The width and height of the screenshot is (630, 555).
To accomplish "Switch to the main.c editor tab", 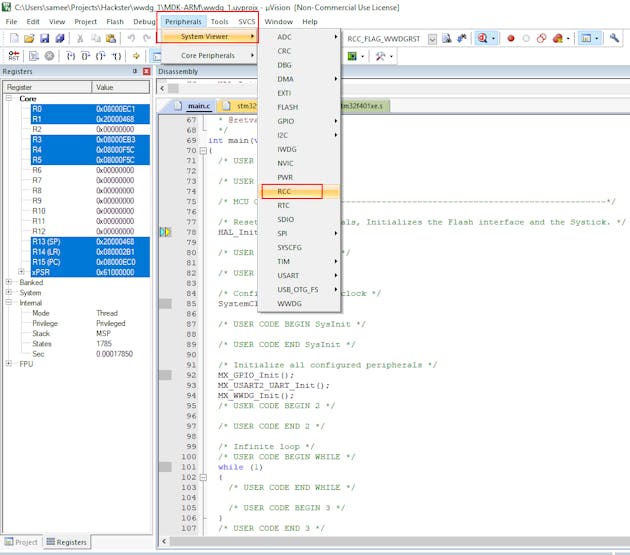I will click(197, 105).
